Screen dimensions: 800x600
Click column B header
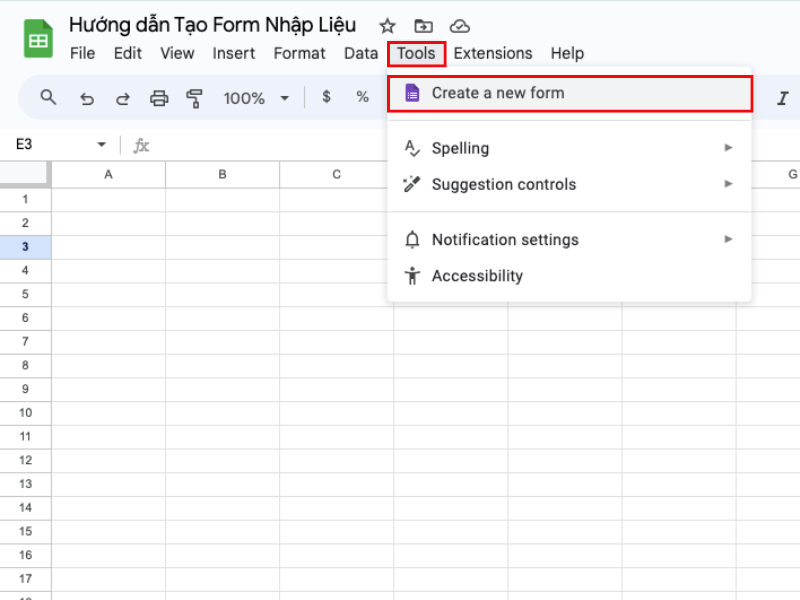pos(222,174)
